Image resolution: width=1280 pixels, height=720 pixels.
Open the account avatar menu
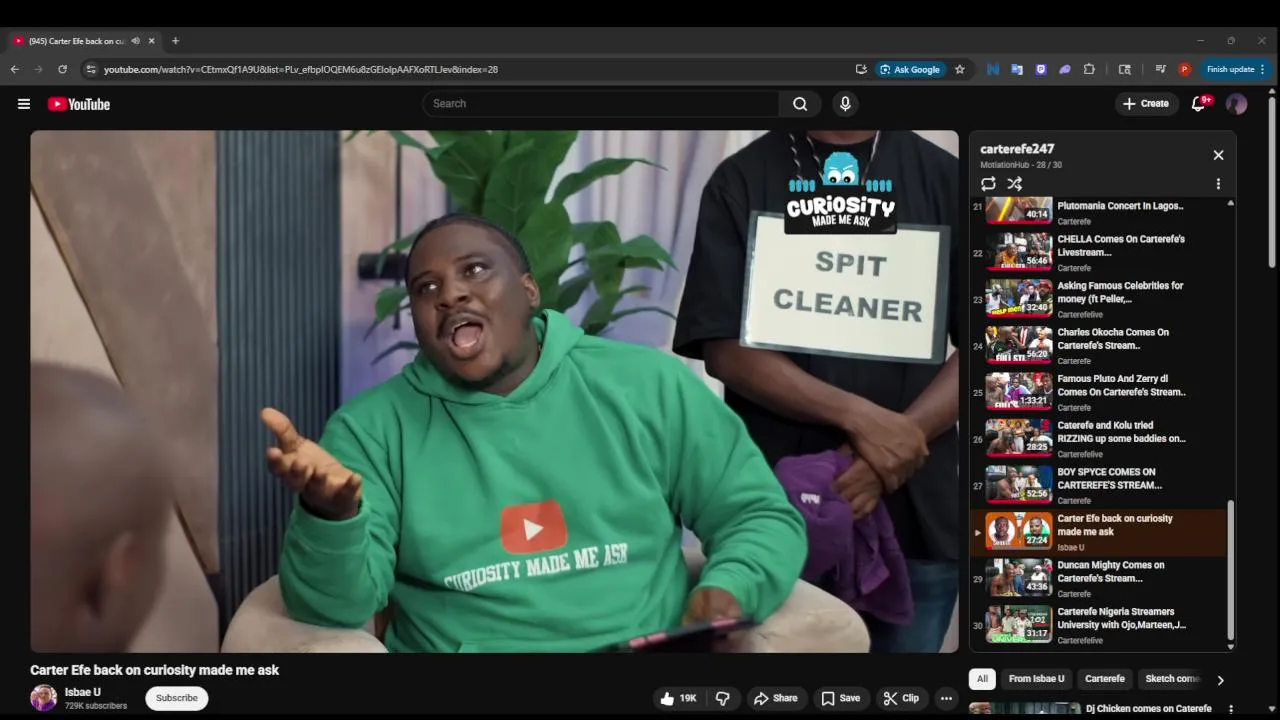tap(1237, 104)
